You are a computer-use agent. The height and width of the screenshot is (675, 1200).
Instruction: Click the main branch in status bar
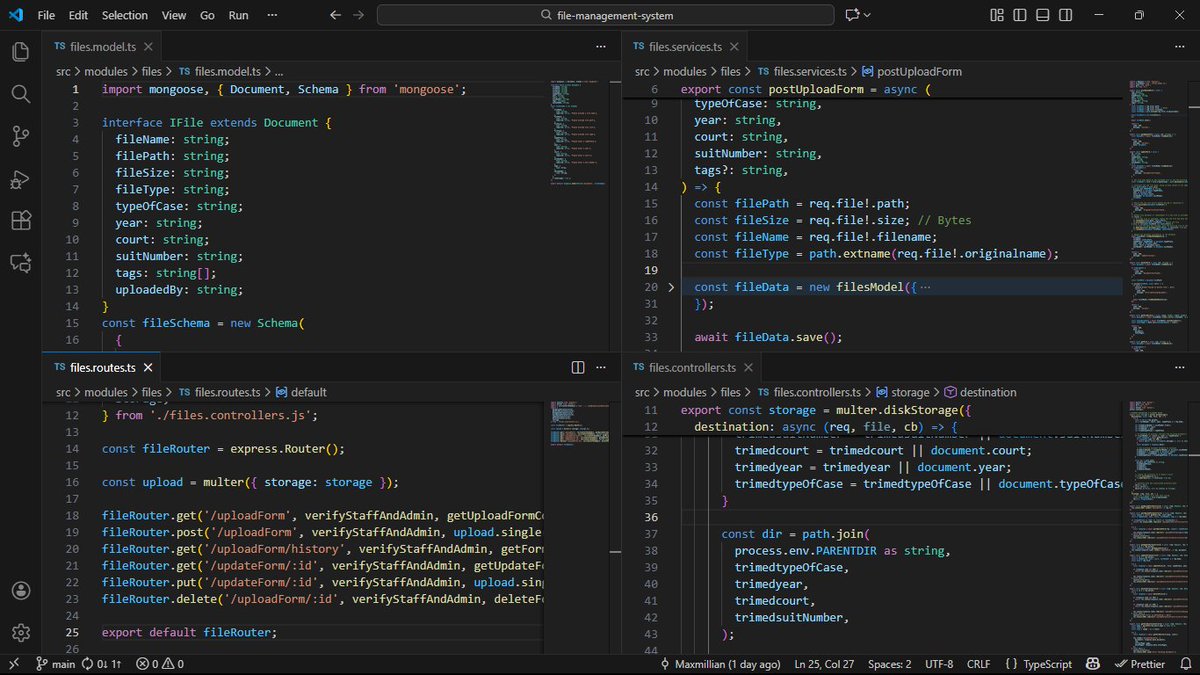(x=55, y=664)
